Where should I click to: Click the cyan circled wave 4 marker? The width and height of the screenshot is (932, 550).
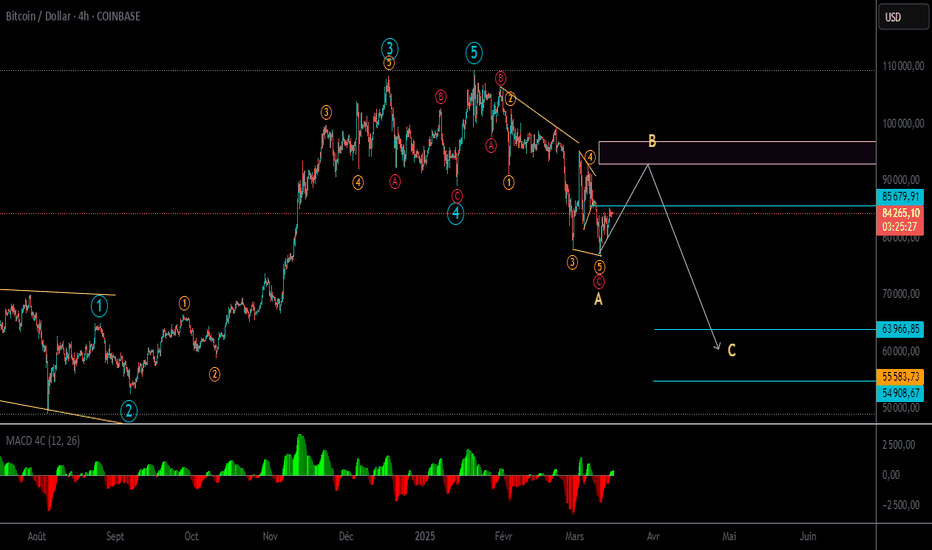click(455, 213)
